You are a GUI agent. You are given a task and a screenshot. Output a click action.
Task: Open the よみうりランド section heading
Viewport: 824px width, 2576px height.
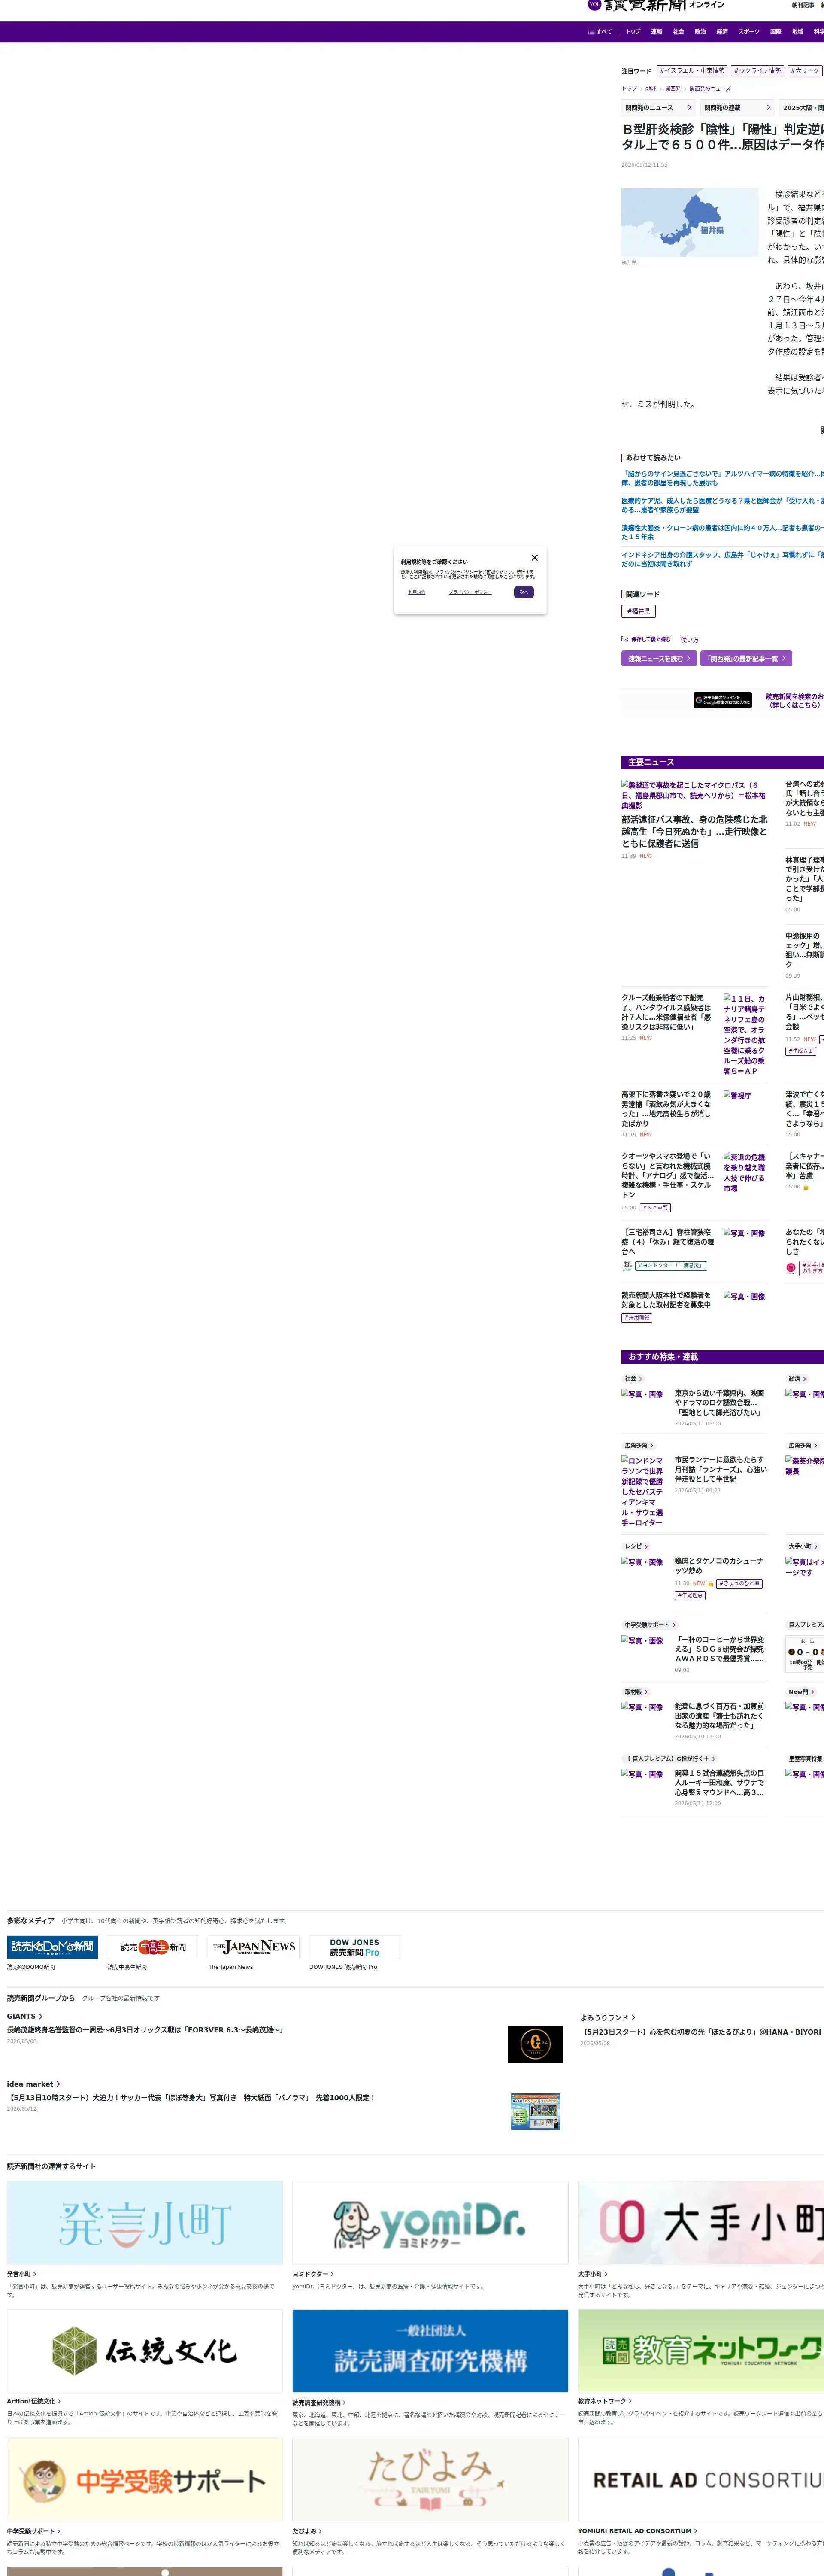[x=608, y=2017]
